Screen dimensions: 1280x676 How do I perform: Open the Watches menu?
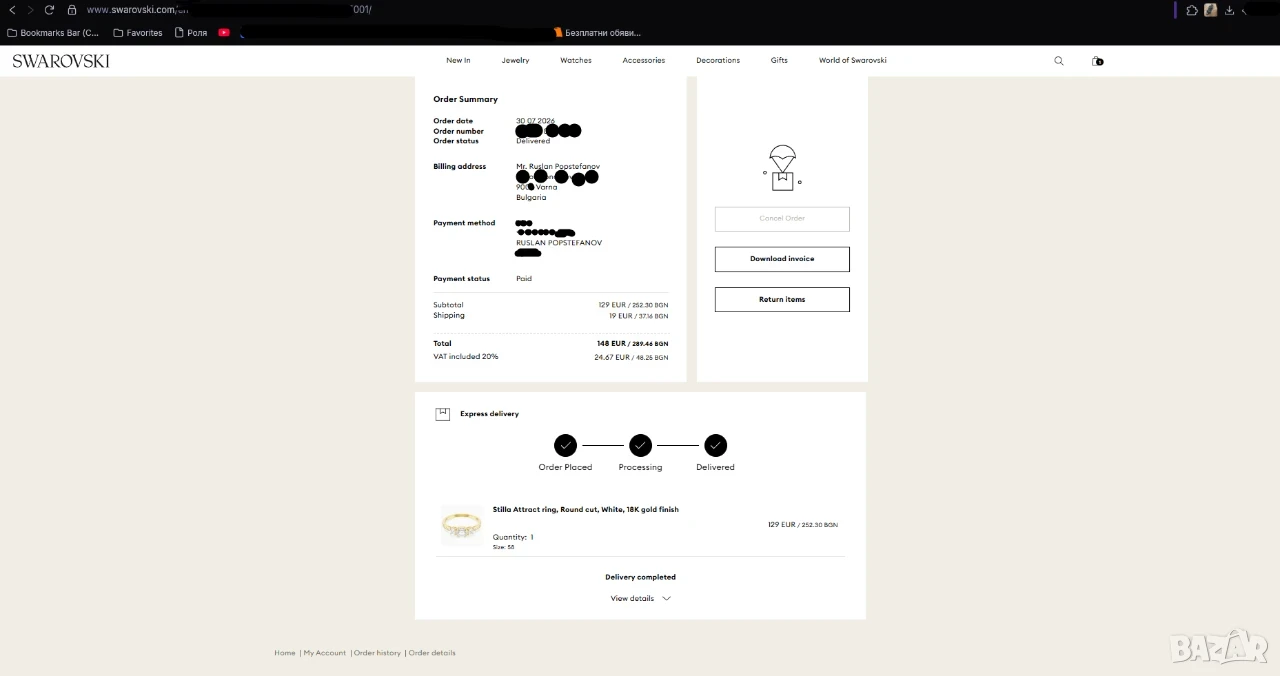[576, 60]
